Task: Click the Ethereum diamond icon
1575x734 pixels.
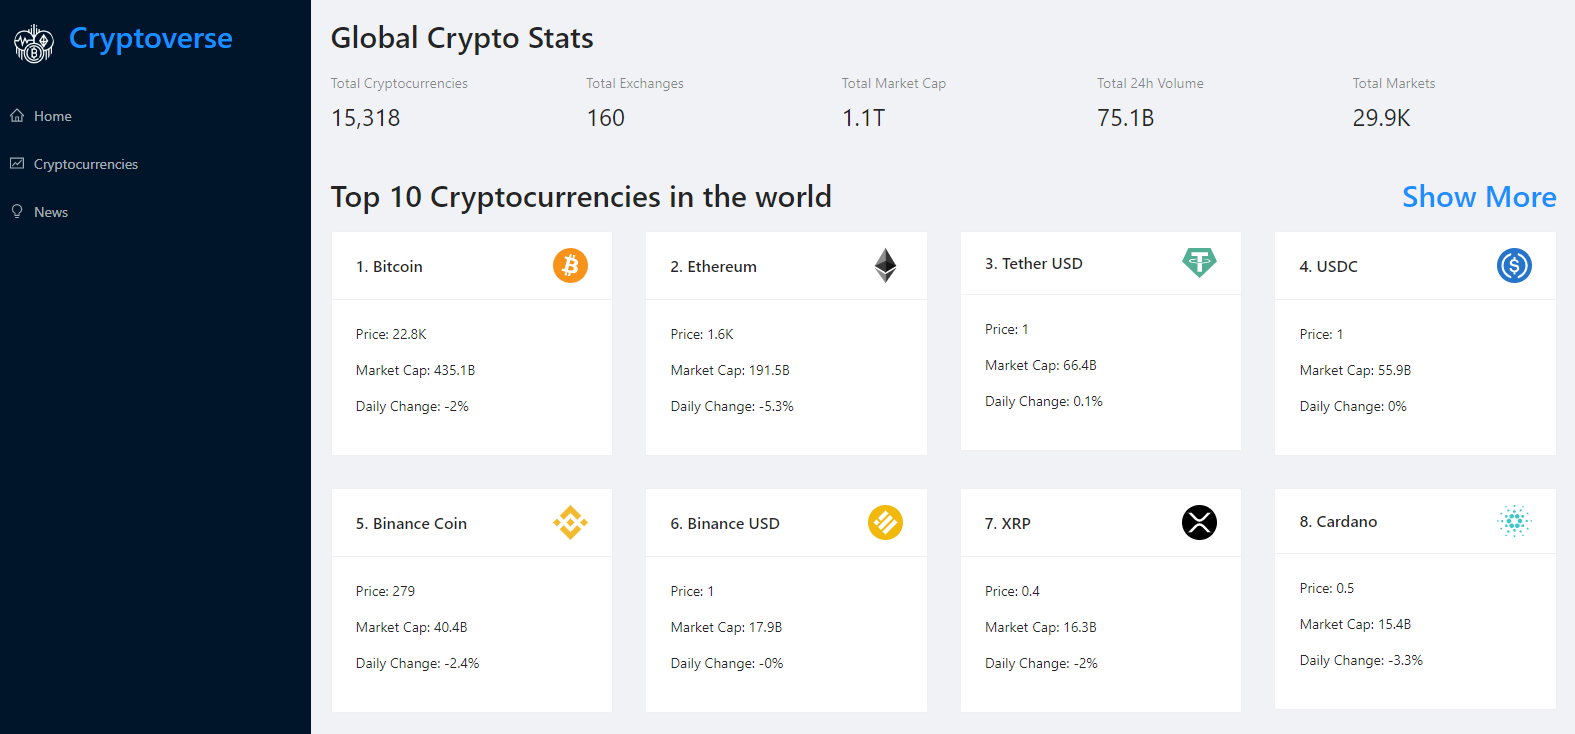Action: 885,266
